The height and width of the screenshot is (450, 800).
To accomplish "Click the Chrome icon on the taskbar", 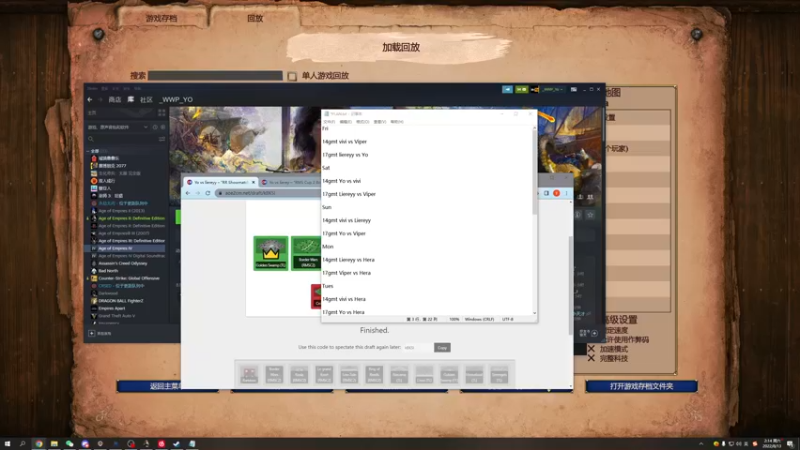I will pos(39,444).
